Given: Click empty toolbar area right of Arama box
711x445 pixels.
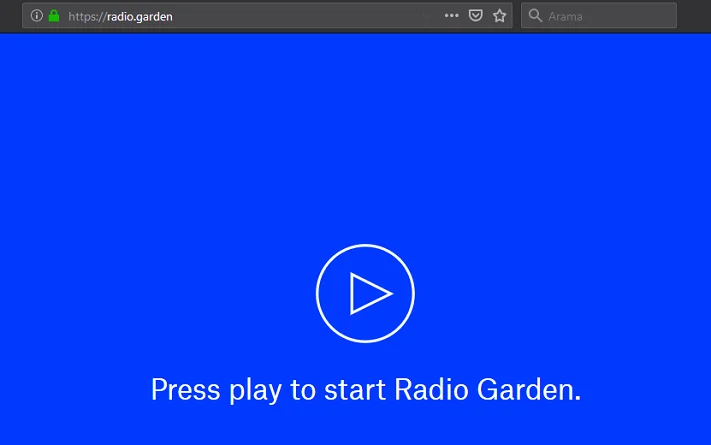Looking at the screenshot, I should pos(694,16).
